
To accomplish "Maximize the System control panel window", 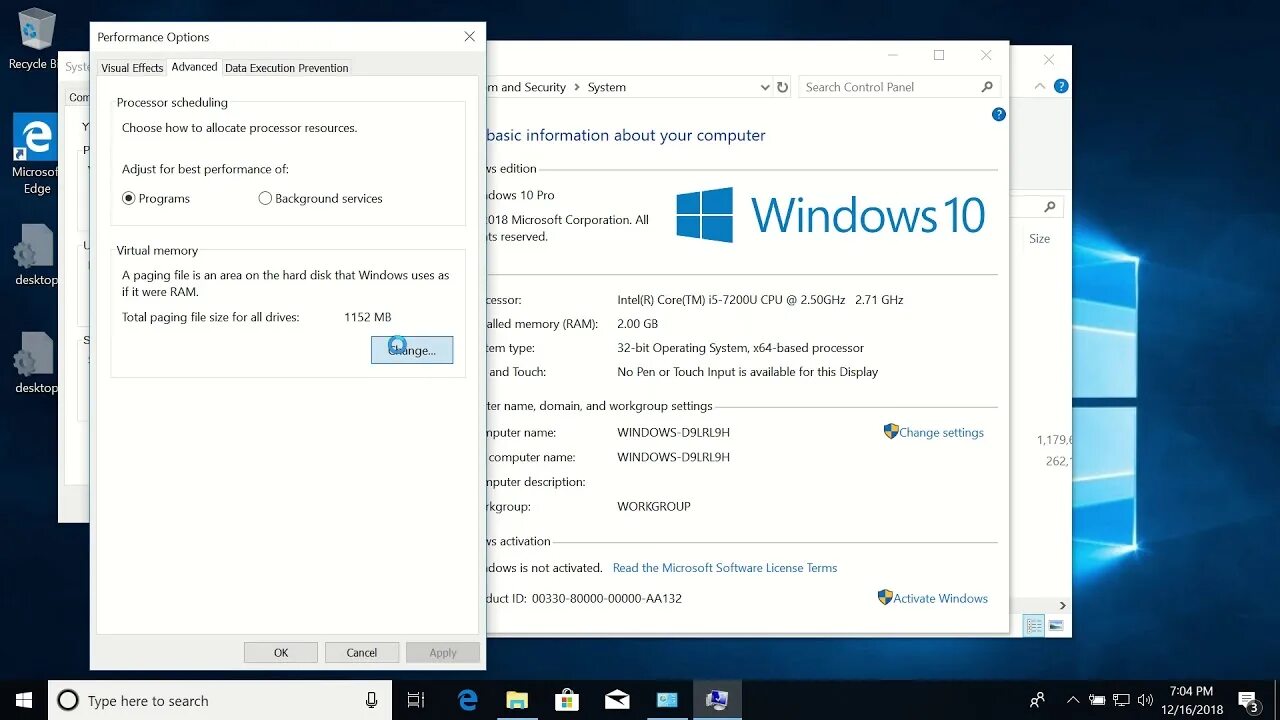I will point(939,55).
